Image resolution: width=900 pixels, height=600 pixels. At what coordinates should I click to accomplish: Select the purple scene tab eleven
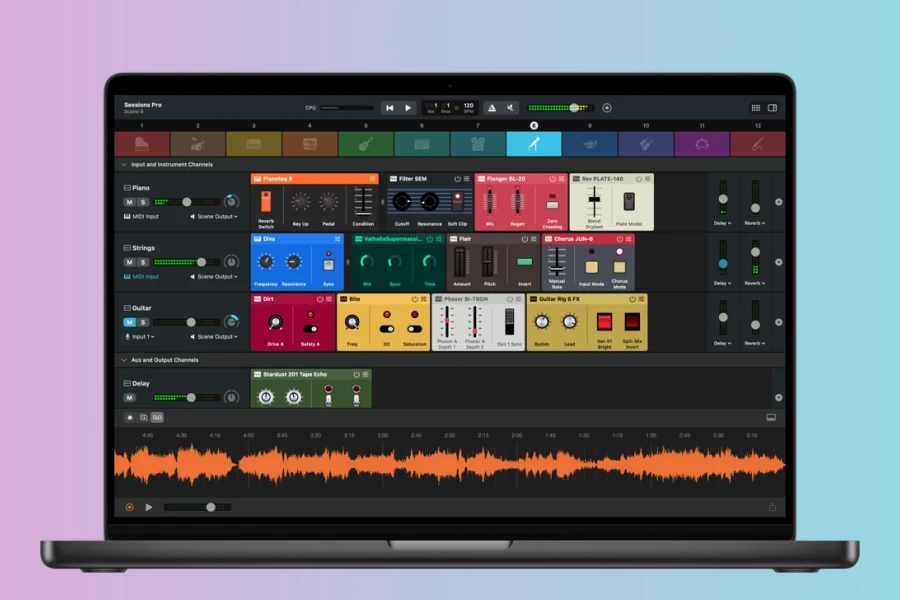point(701,144)
